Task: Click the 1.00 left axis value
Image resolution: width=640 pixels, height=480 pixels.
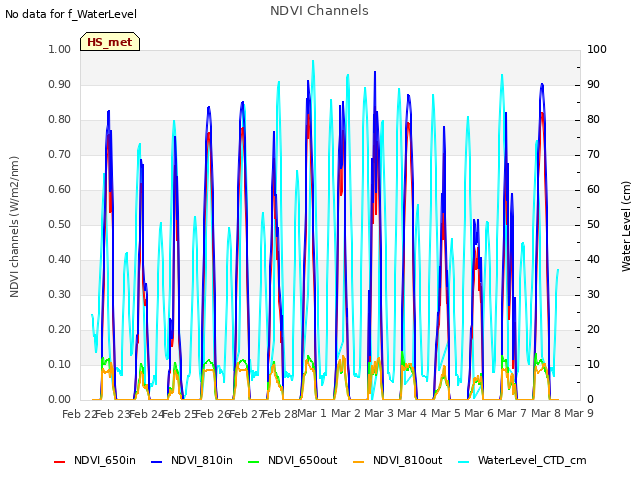Action: click(x=59, y=49)
